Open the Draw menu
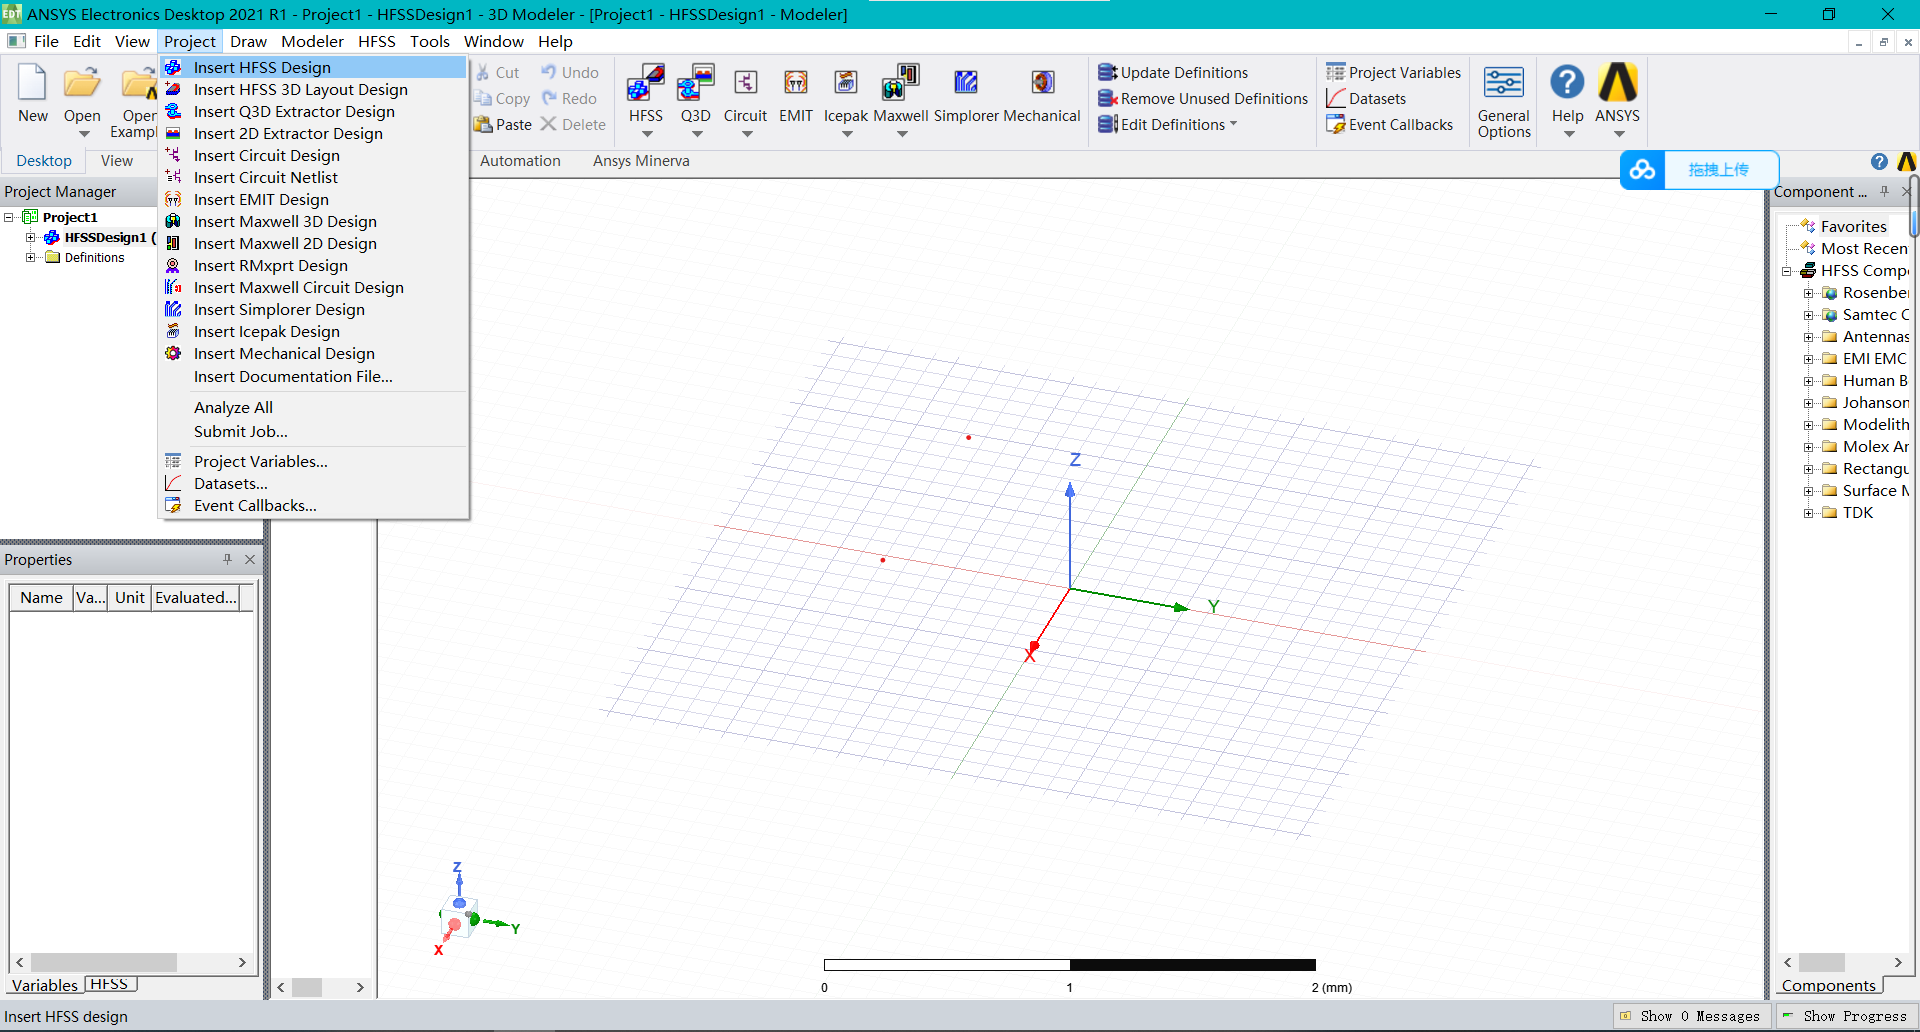The width and height of the screenshot is (1920, 1032). [x=248, y=41]
